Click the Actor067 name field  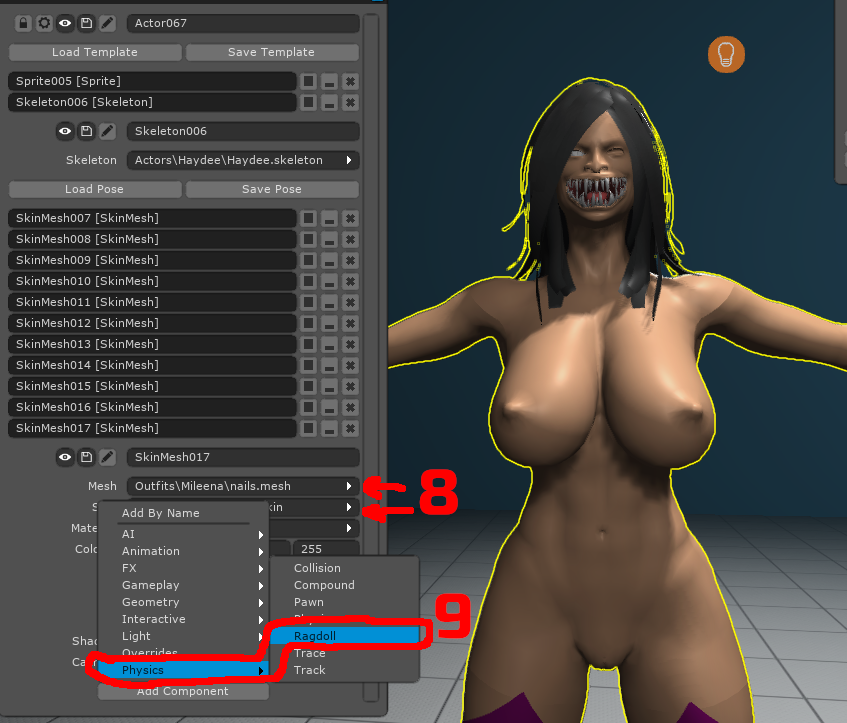point(243,23)
